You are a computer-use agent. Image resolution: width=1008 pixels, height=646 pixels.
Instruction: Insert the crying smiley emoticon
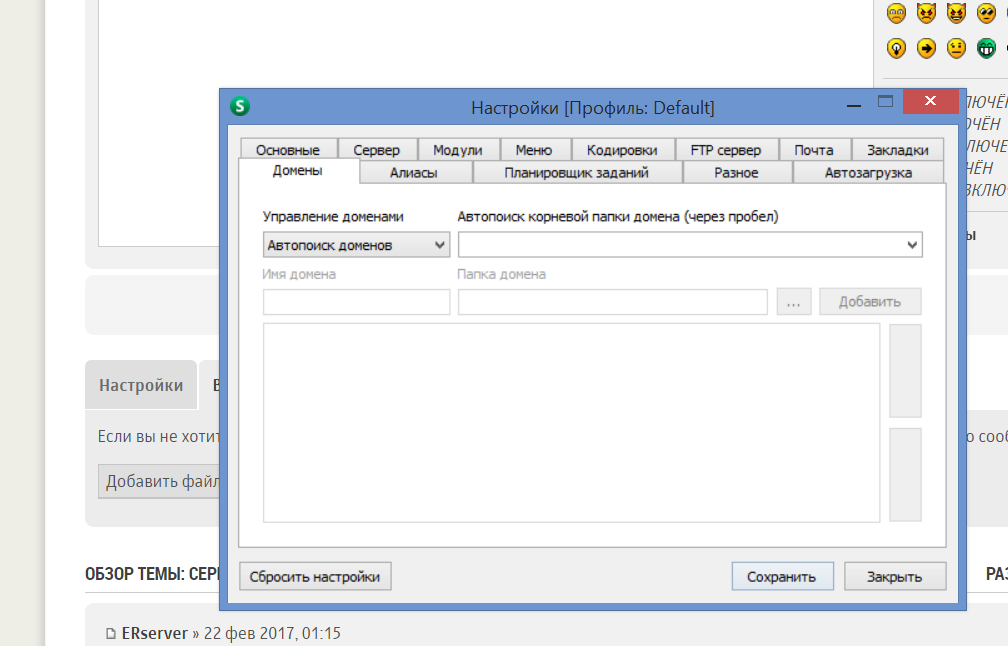[x=896, y=14]
